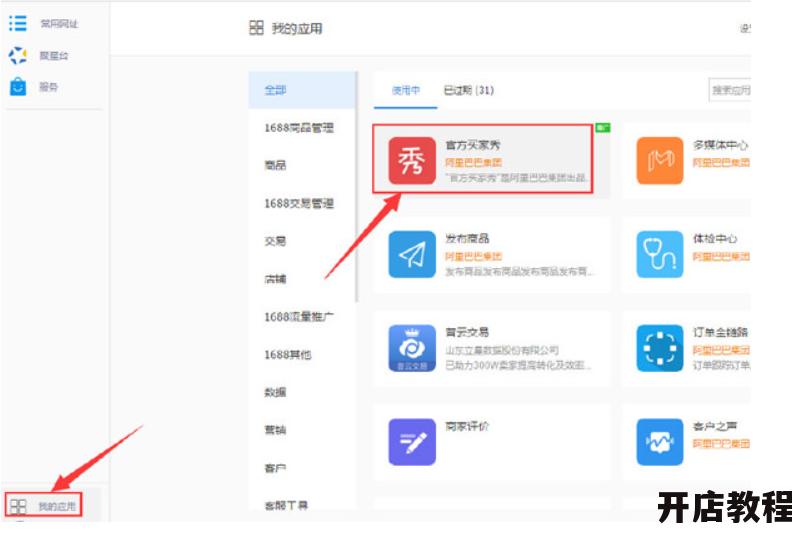Click the category list vertical scrollbar
Image resolution: width=792 pixels, height=554 pixels.
[357, 187]
